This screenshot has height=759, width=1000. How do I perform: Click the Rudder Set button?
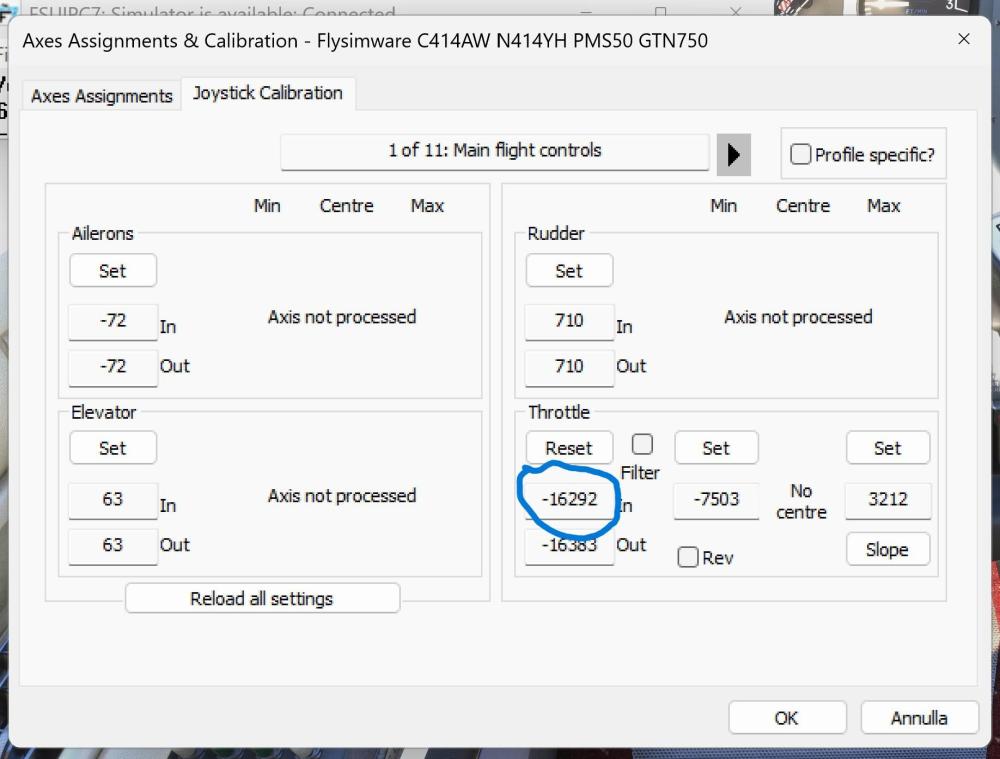pyautogui.click(x=568, y=271)
